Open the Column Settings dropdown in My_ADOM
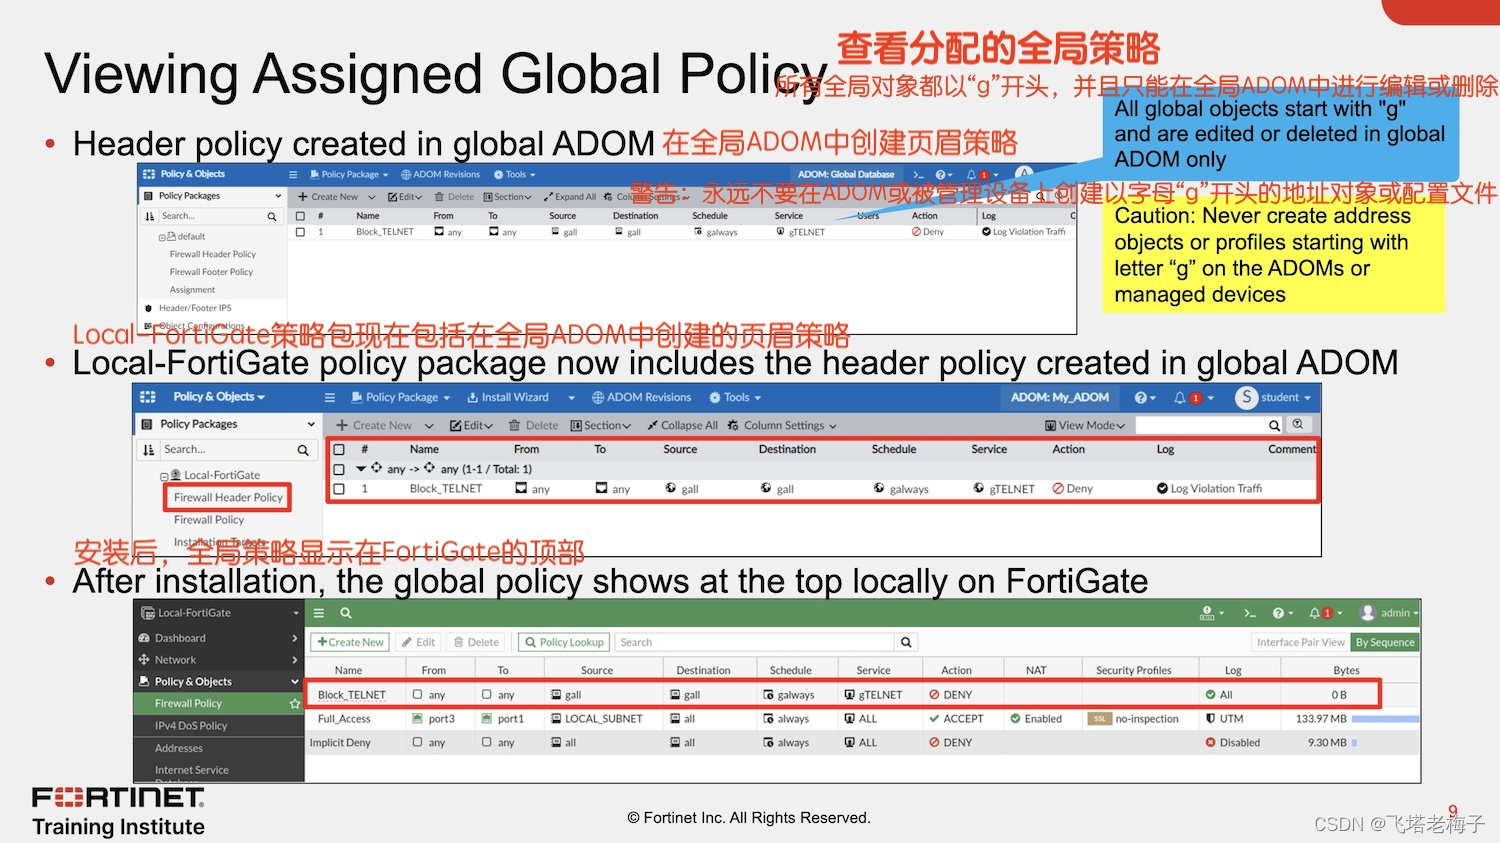The width and height of the screenshot is (1500, 843). pyautogui.click(x=782, y=425)
